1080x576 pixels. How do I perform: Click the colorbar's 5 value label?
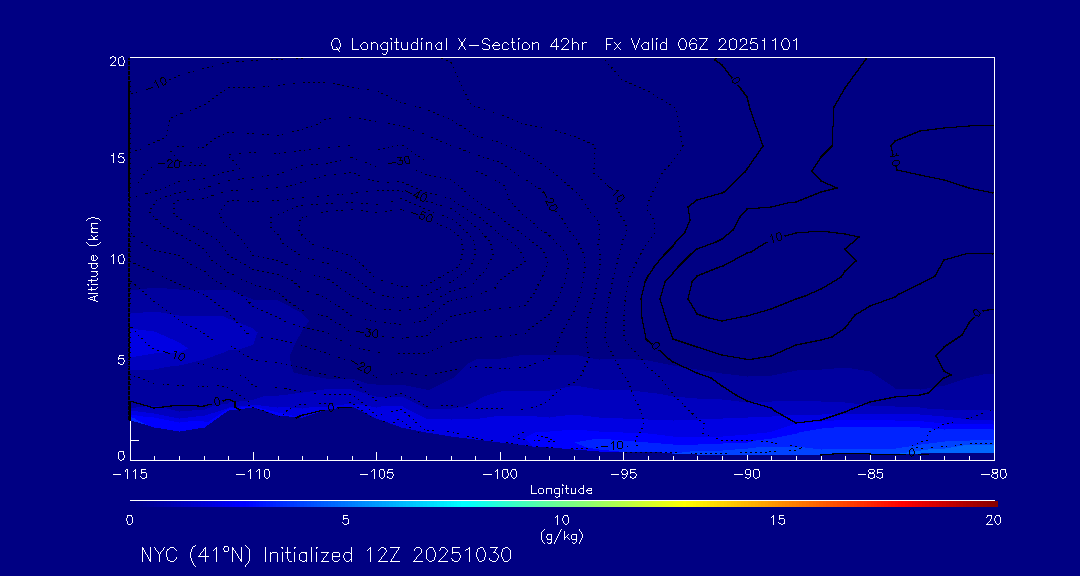coord(346,522)
